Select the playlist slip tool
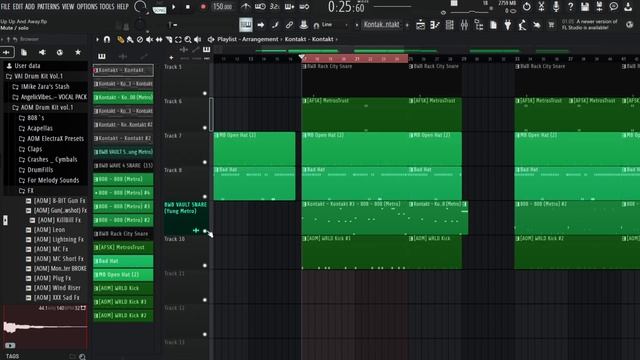Image resolution: width=640 pixels, height=360 pixels. [159, 40]
